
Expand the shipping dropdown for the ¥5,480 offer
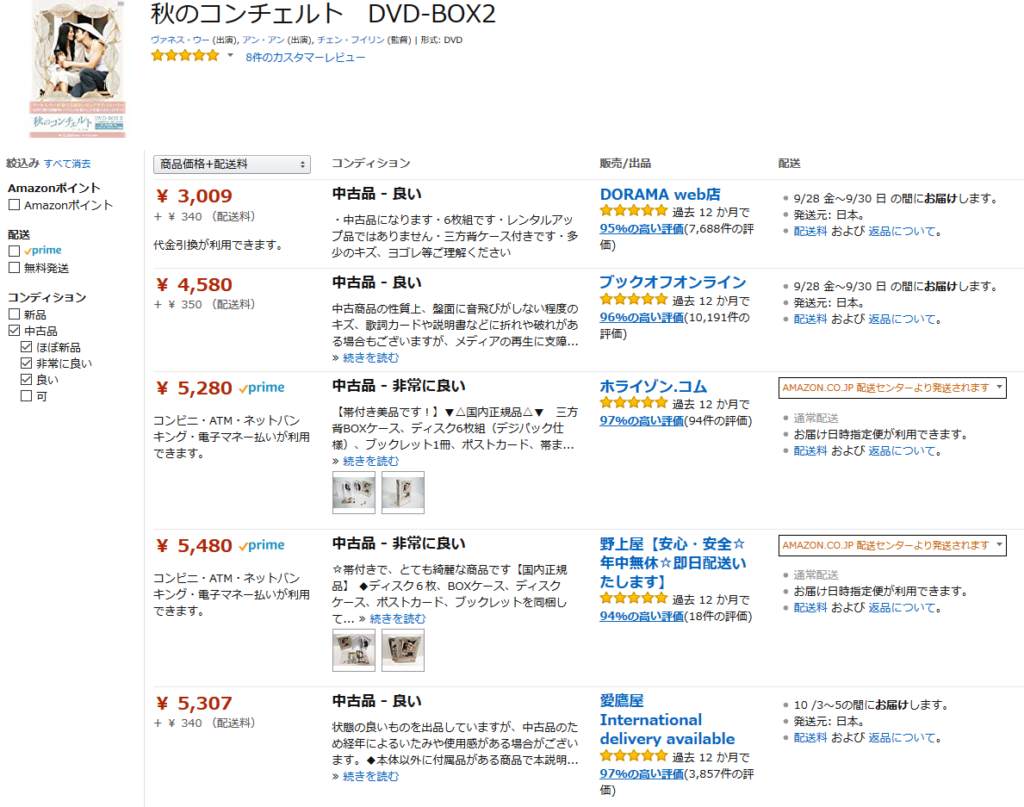892,545
